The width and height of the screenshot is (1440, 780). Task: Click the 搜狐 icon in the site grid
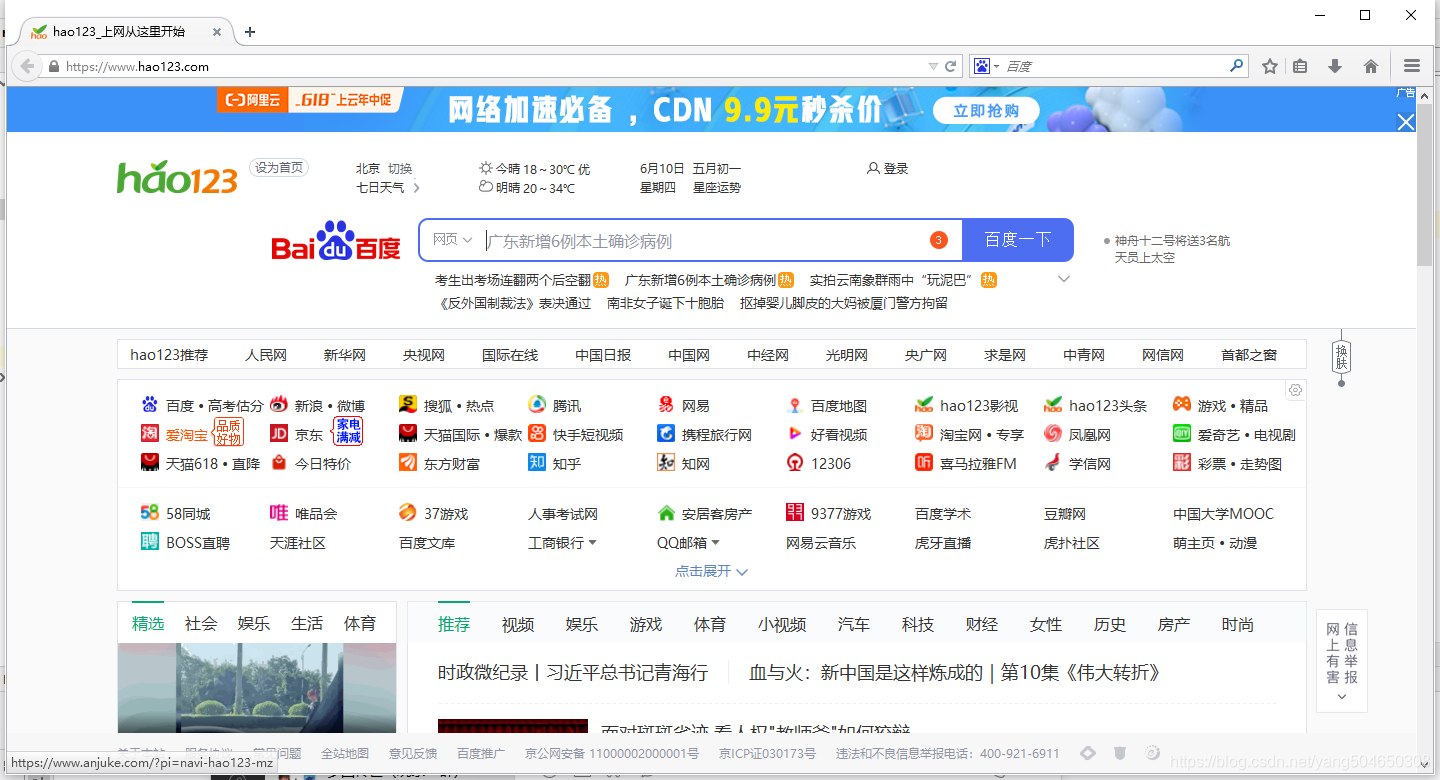408,405
